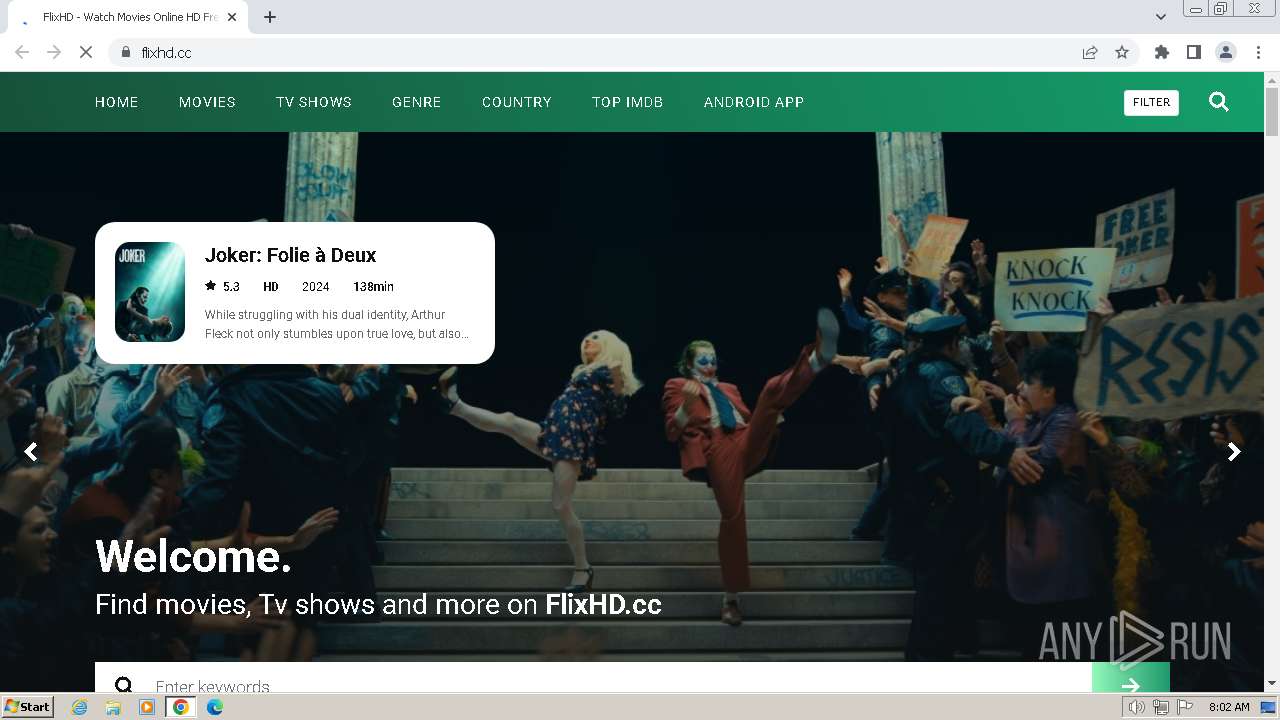Open the TOP IMDB page
The image size is (1280, 720).
pyautogui.click(x=627, y=102)
